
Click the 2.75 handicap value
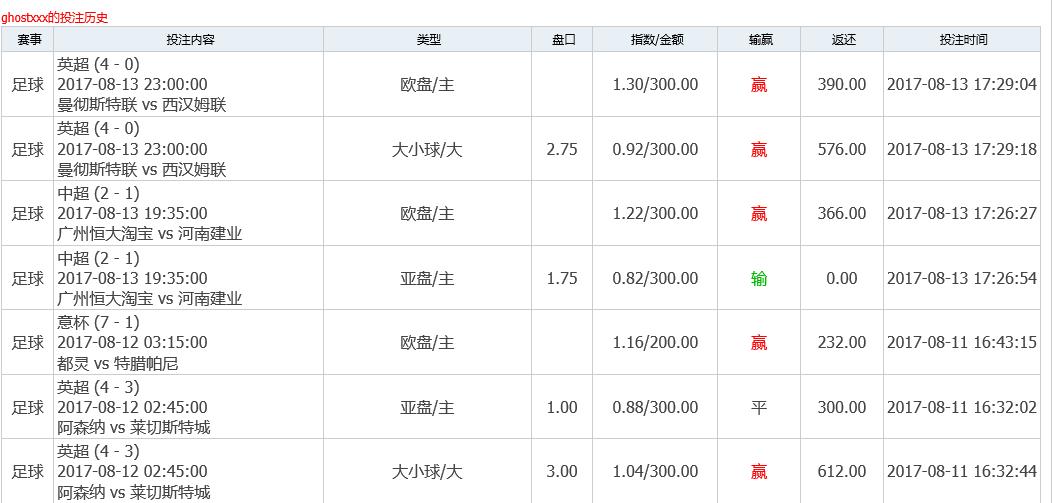(x=562, y=150)
